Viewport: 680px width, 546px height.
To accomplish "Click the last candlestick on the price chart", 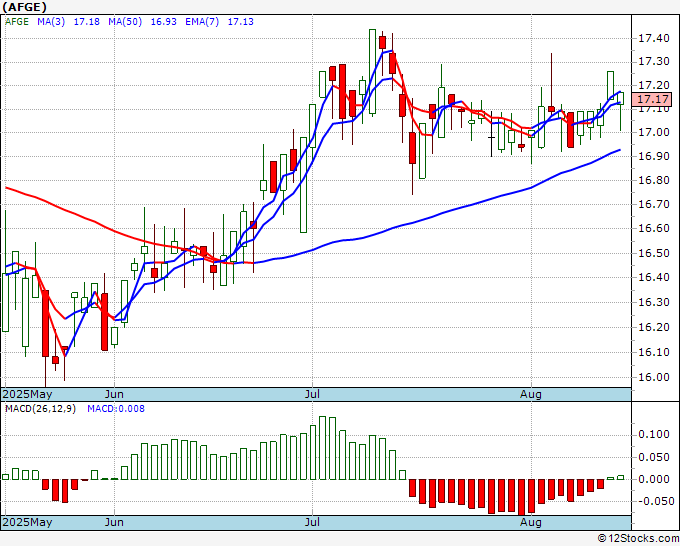I will pos(621,111).
